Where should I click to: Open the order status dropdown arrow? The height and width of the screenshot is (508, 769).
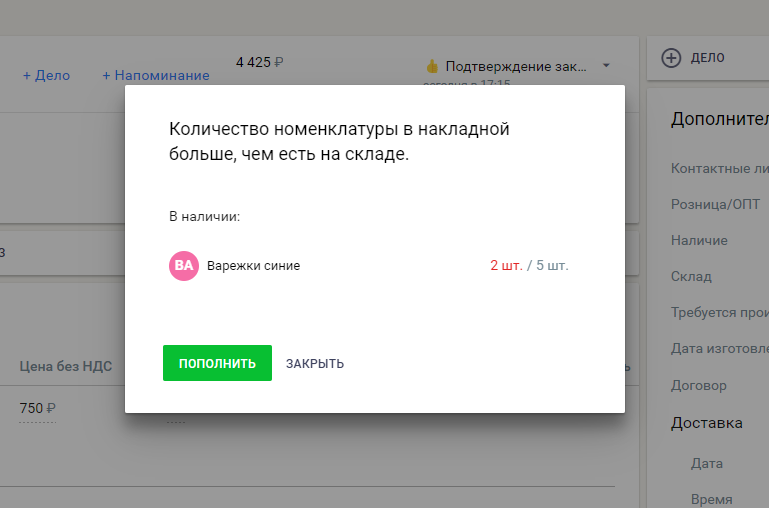click(606, 67)
